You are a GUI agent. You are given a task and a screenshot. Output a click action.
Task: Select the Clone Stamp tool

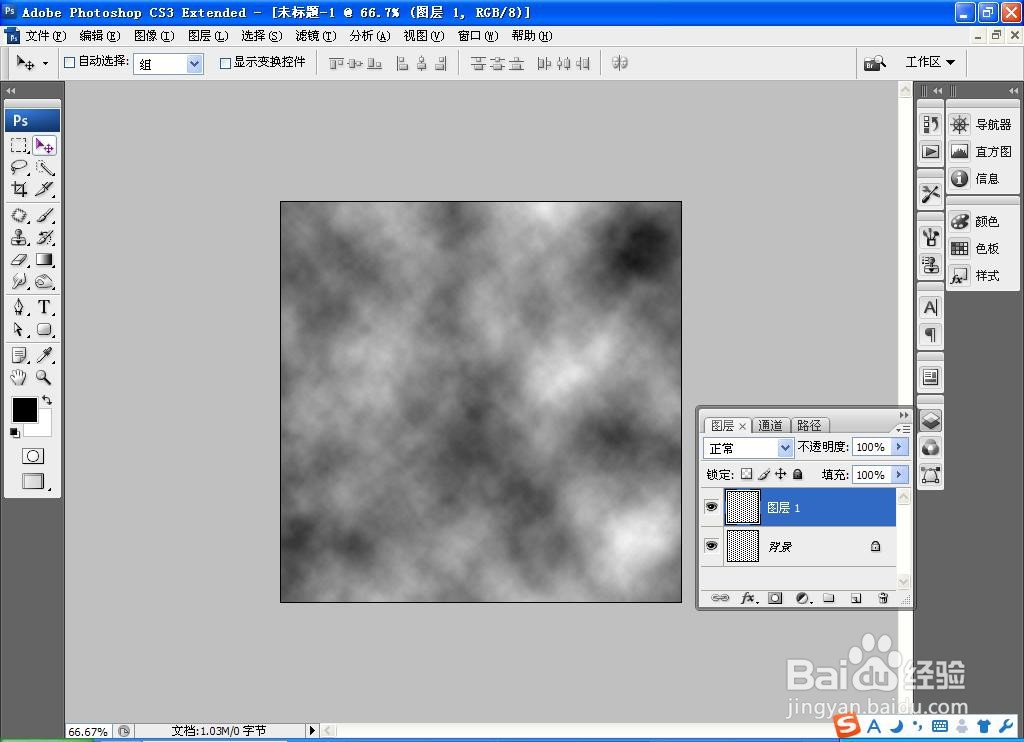click(19, 238)
